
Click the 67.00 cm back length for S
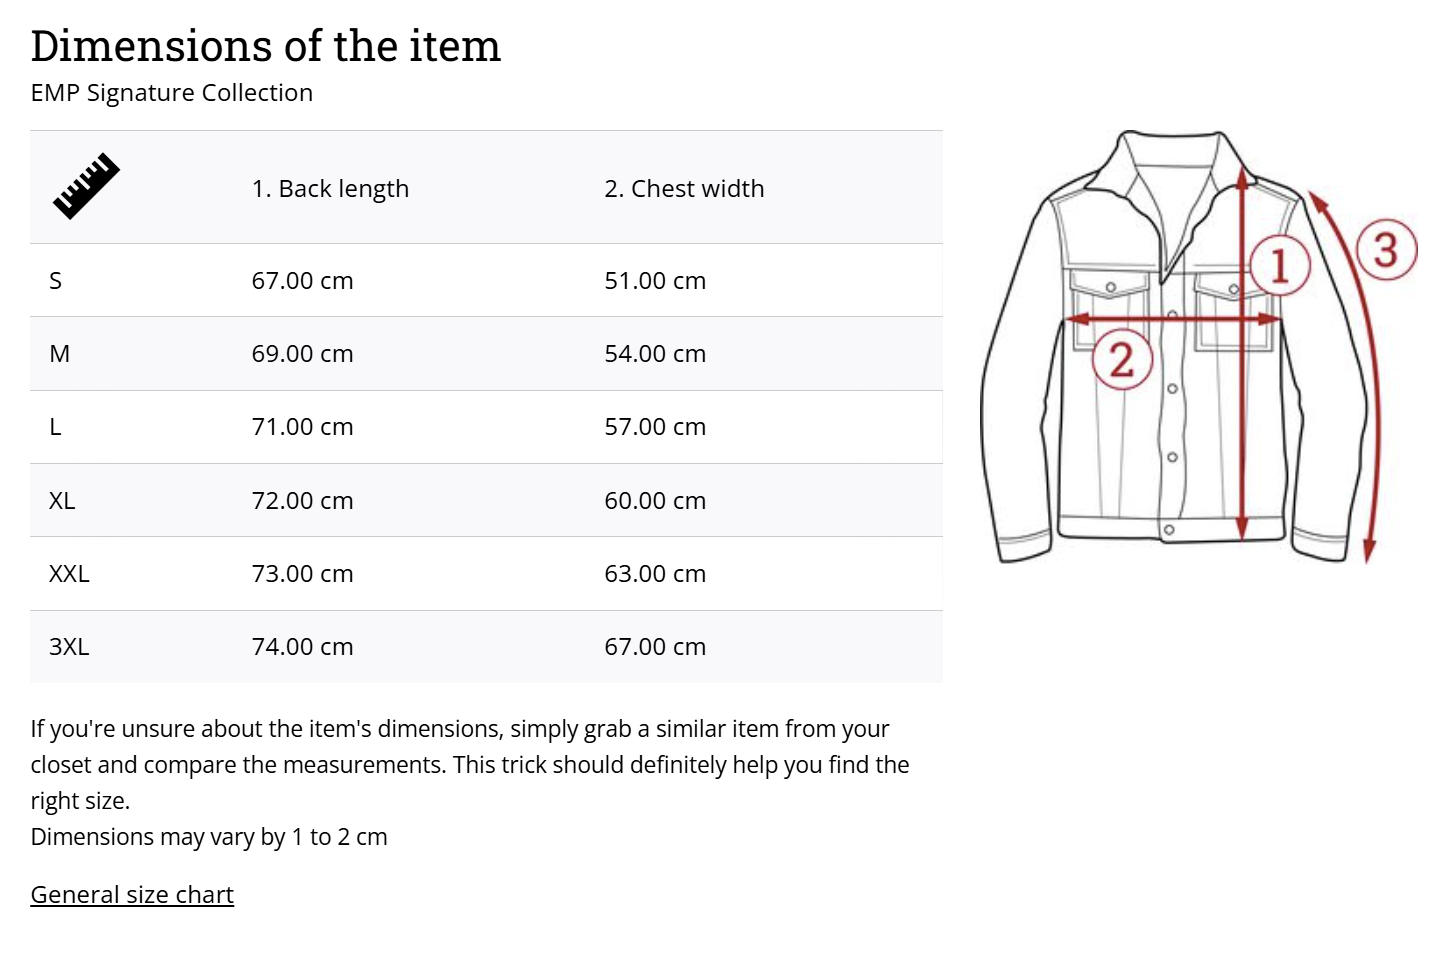pyautogui.click(x=302, y=281)
